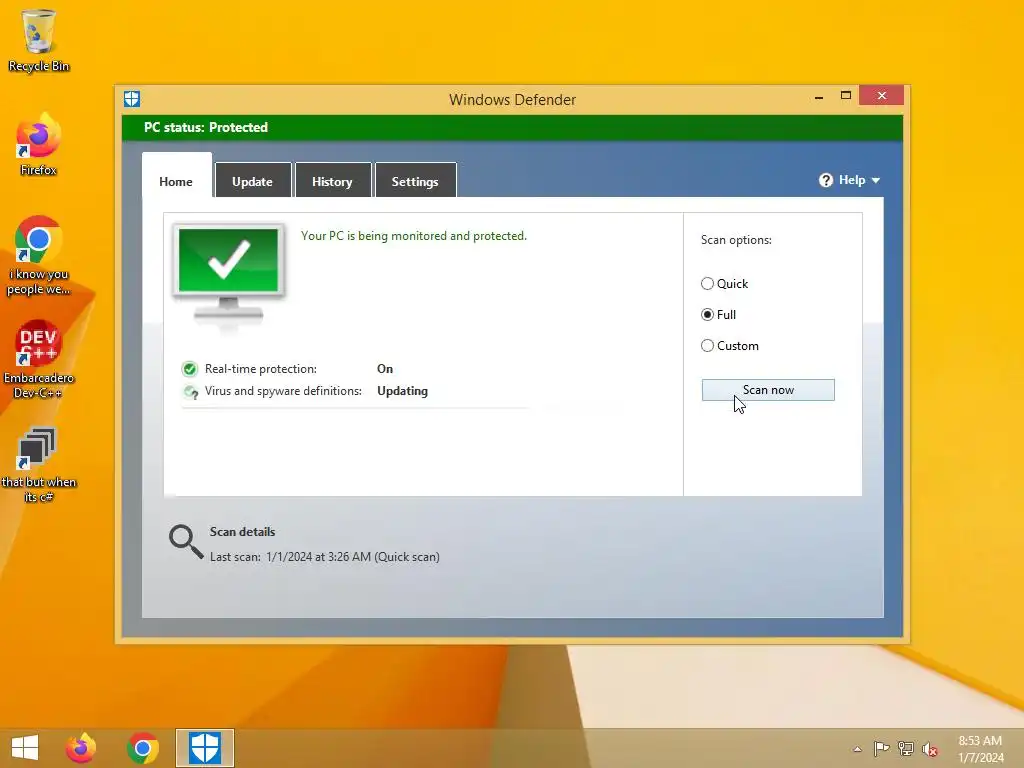1024x768 pixels.
Task: Select the 'that but when its c#' desktop shortcut
Action: (39, 464)
